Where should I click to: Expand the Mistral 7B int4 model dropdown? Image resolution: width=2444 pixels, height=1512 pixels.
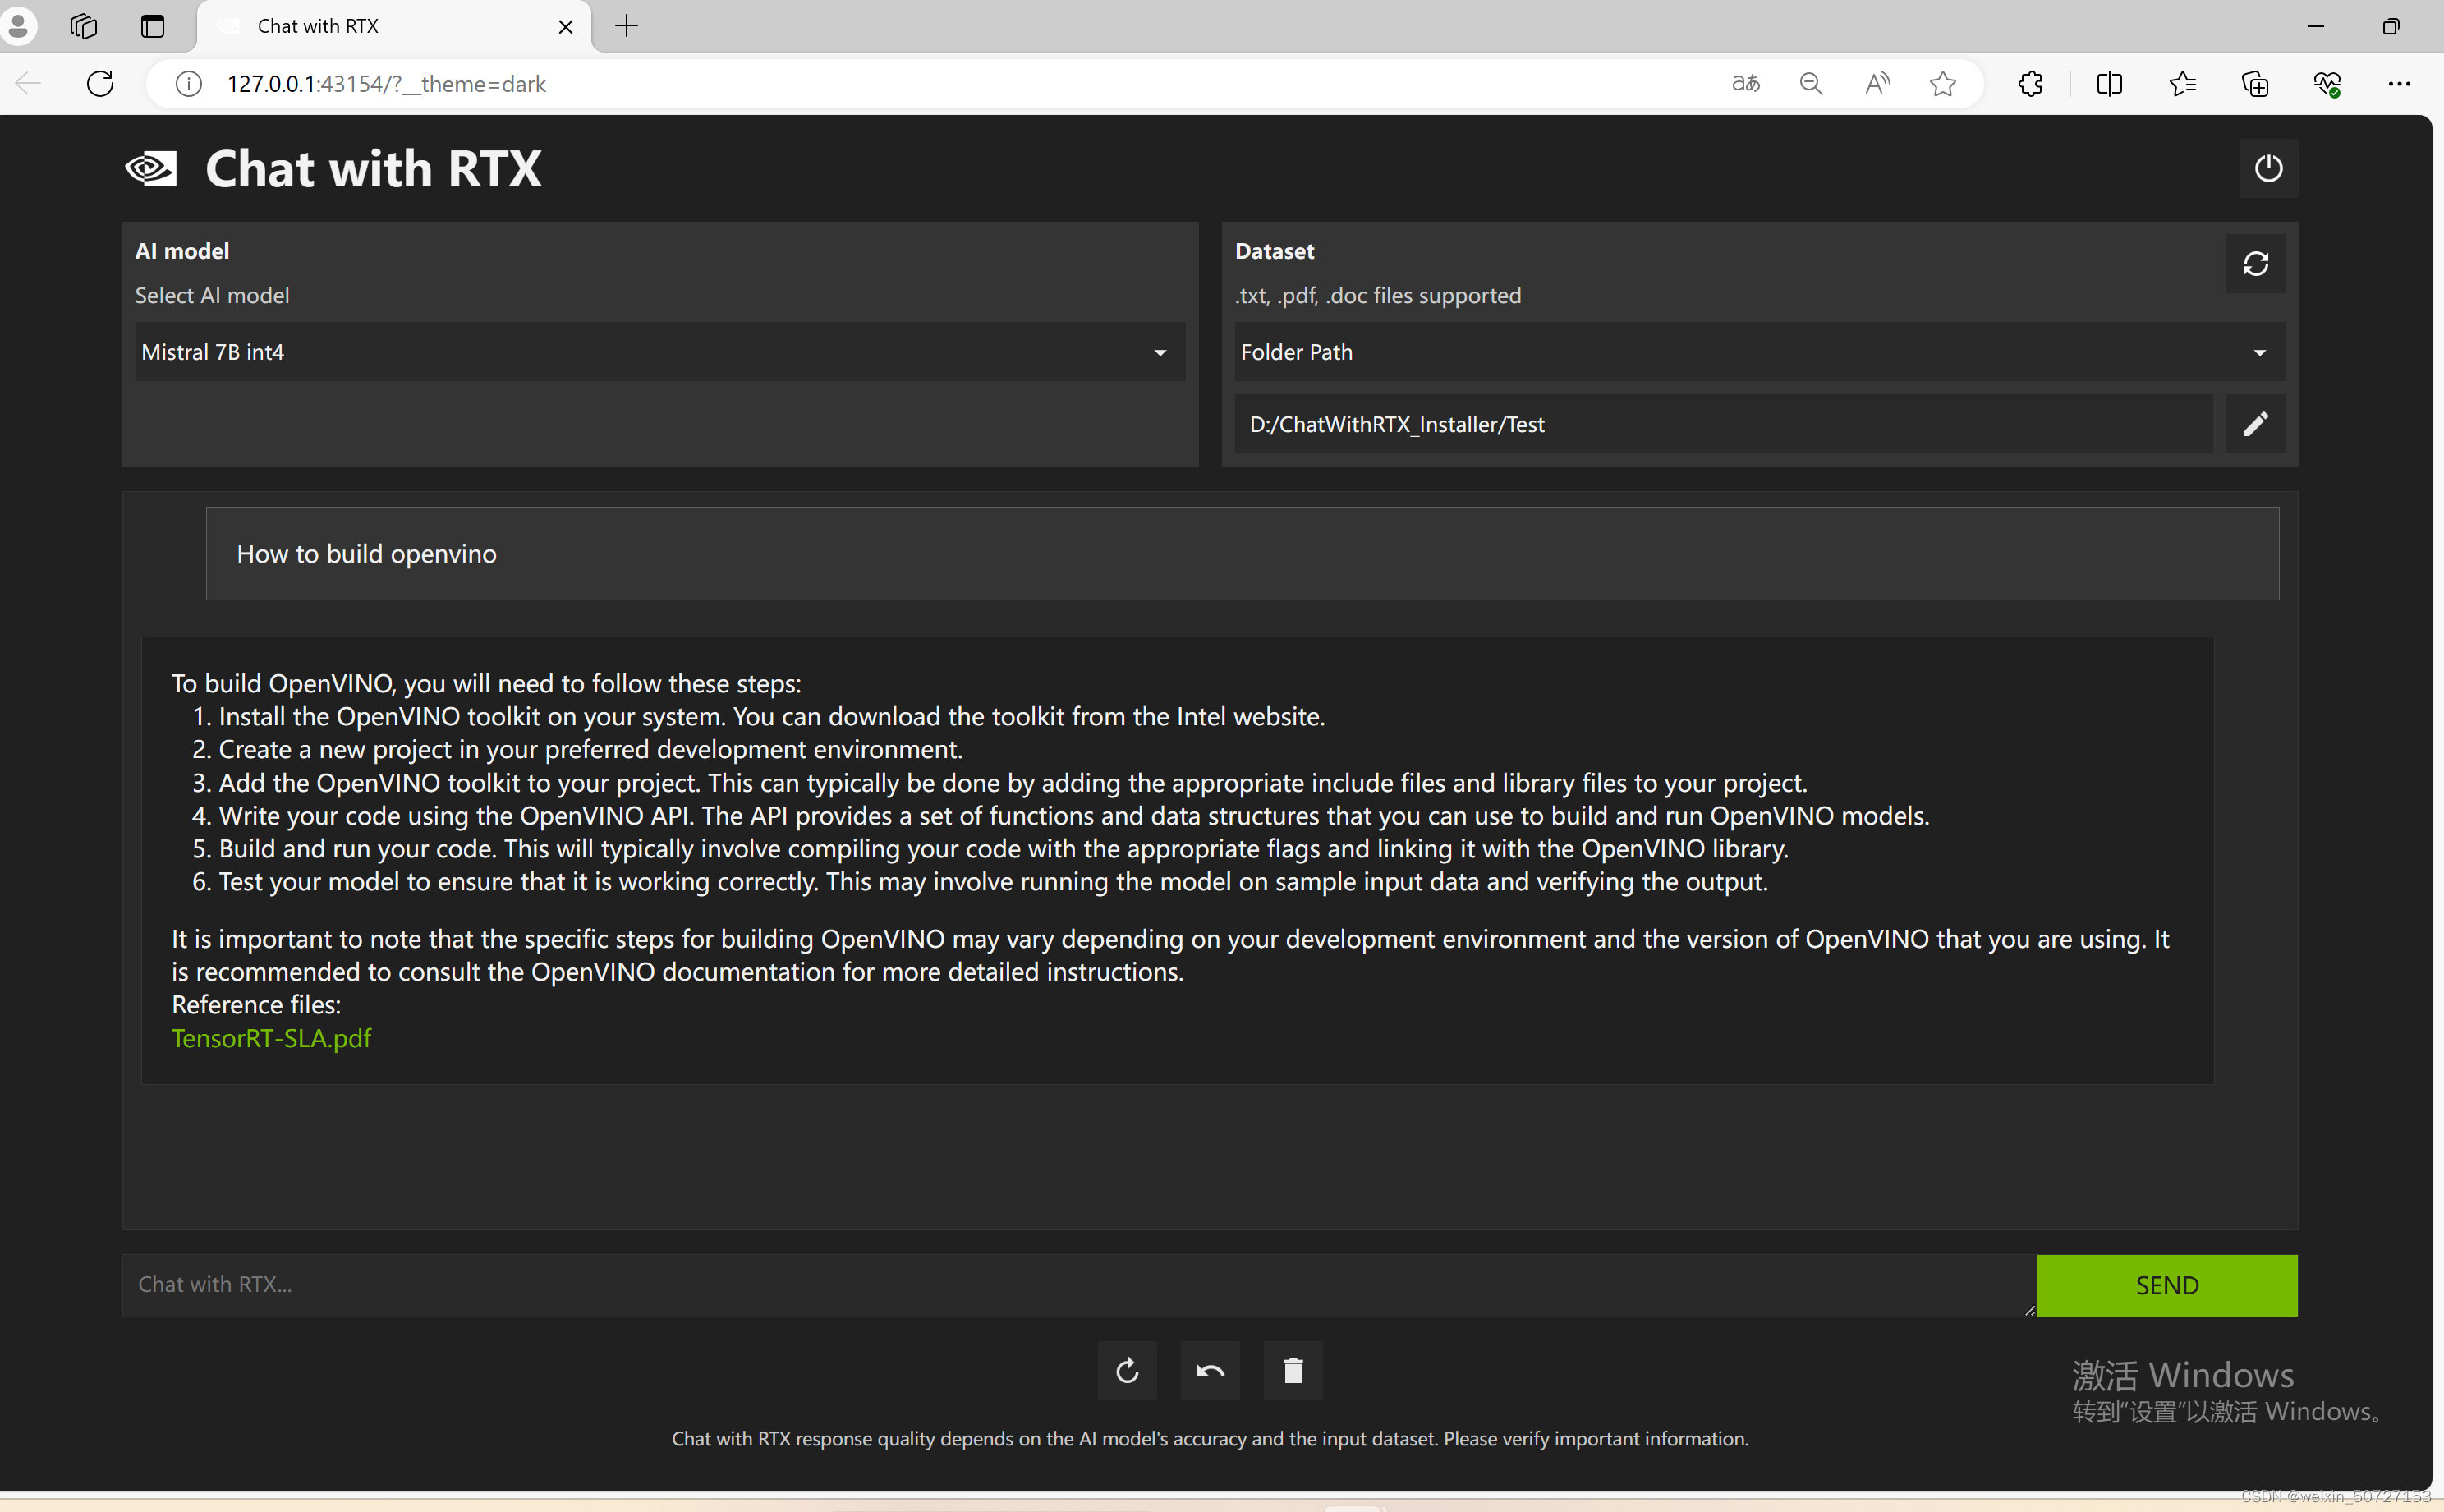coord(660,352)
